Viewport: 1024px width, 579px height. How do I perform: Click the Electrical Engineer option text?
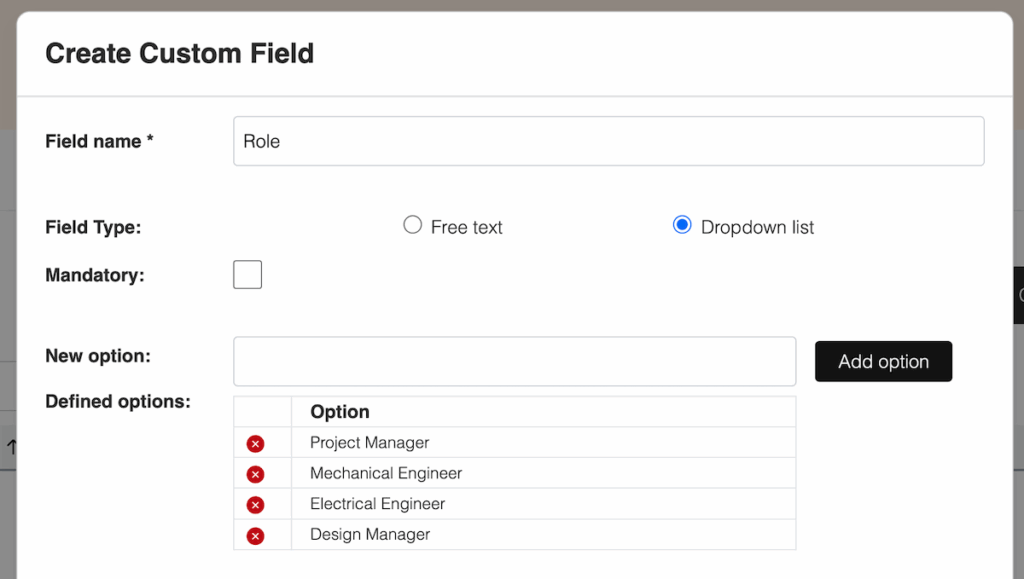(x=377, y=504)
